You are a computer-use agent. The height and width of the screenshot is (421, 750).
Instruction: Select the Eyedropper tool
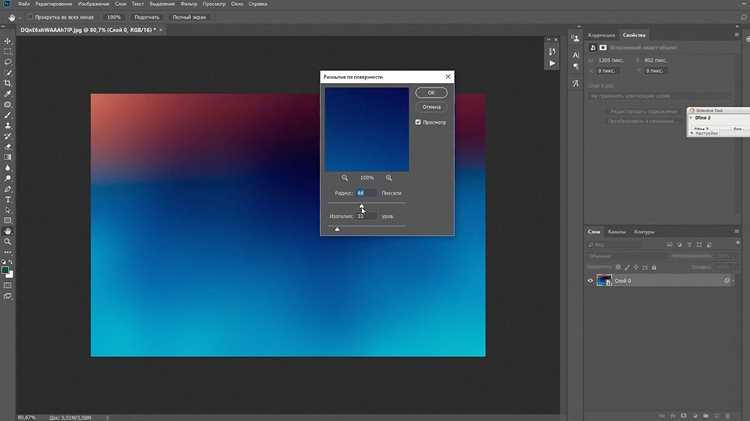coord(8,94)
